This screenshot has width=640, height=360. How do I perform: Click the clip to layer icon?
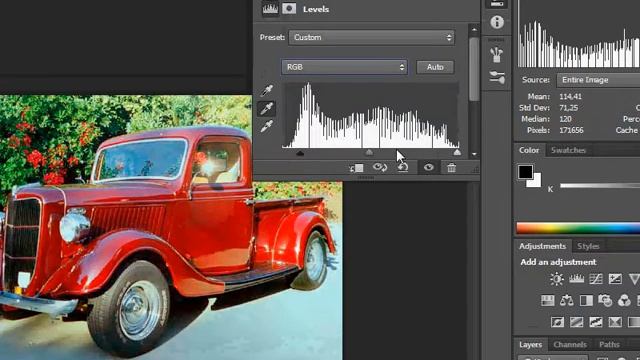(x=356, y=168)
